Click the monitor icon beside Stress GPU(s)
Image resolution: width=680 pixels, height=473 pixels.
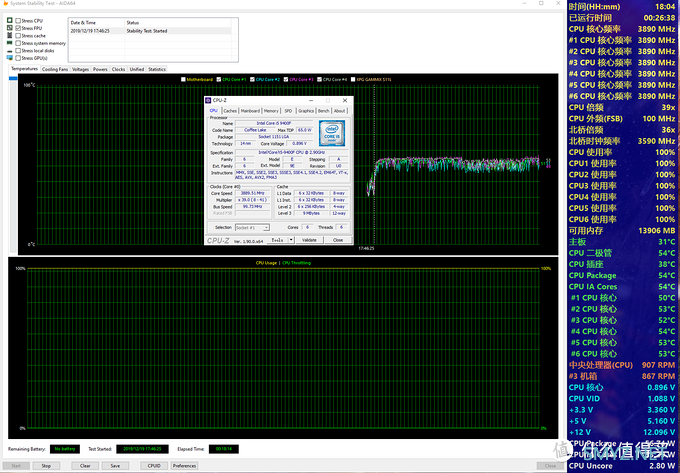coord(11,58)
